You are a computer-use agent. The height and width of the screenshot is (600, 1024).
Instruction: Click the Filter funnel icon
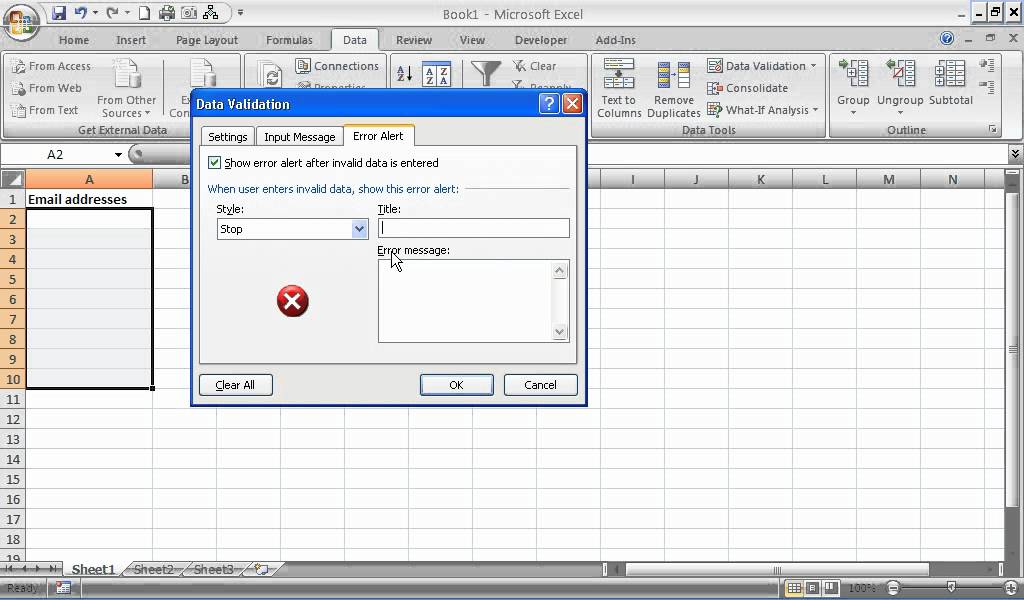(486, 73)
